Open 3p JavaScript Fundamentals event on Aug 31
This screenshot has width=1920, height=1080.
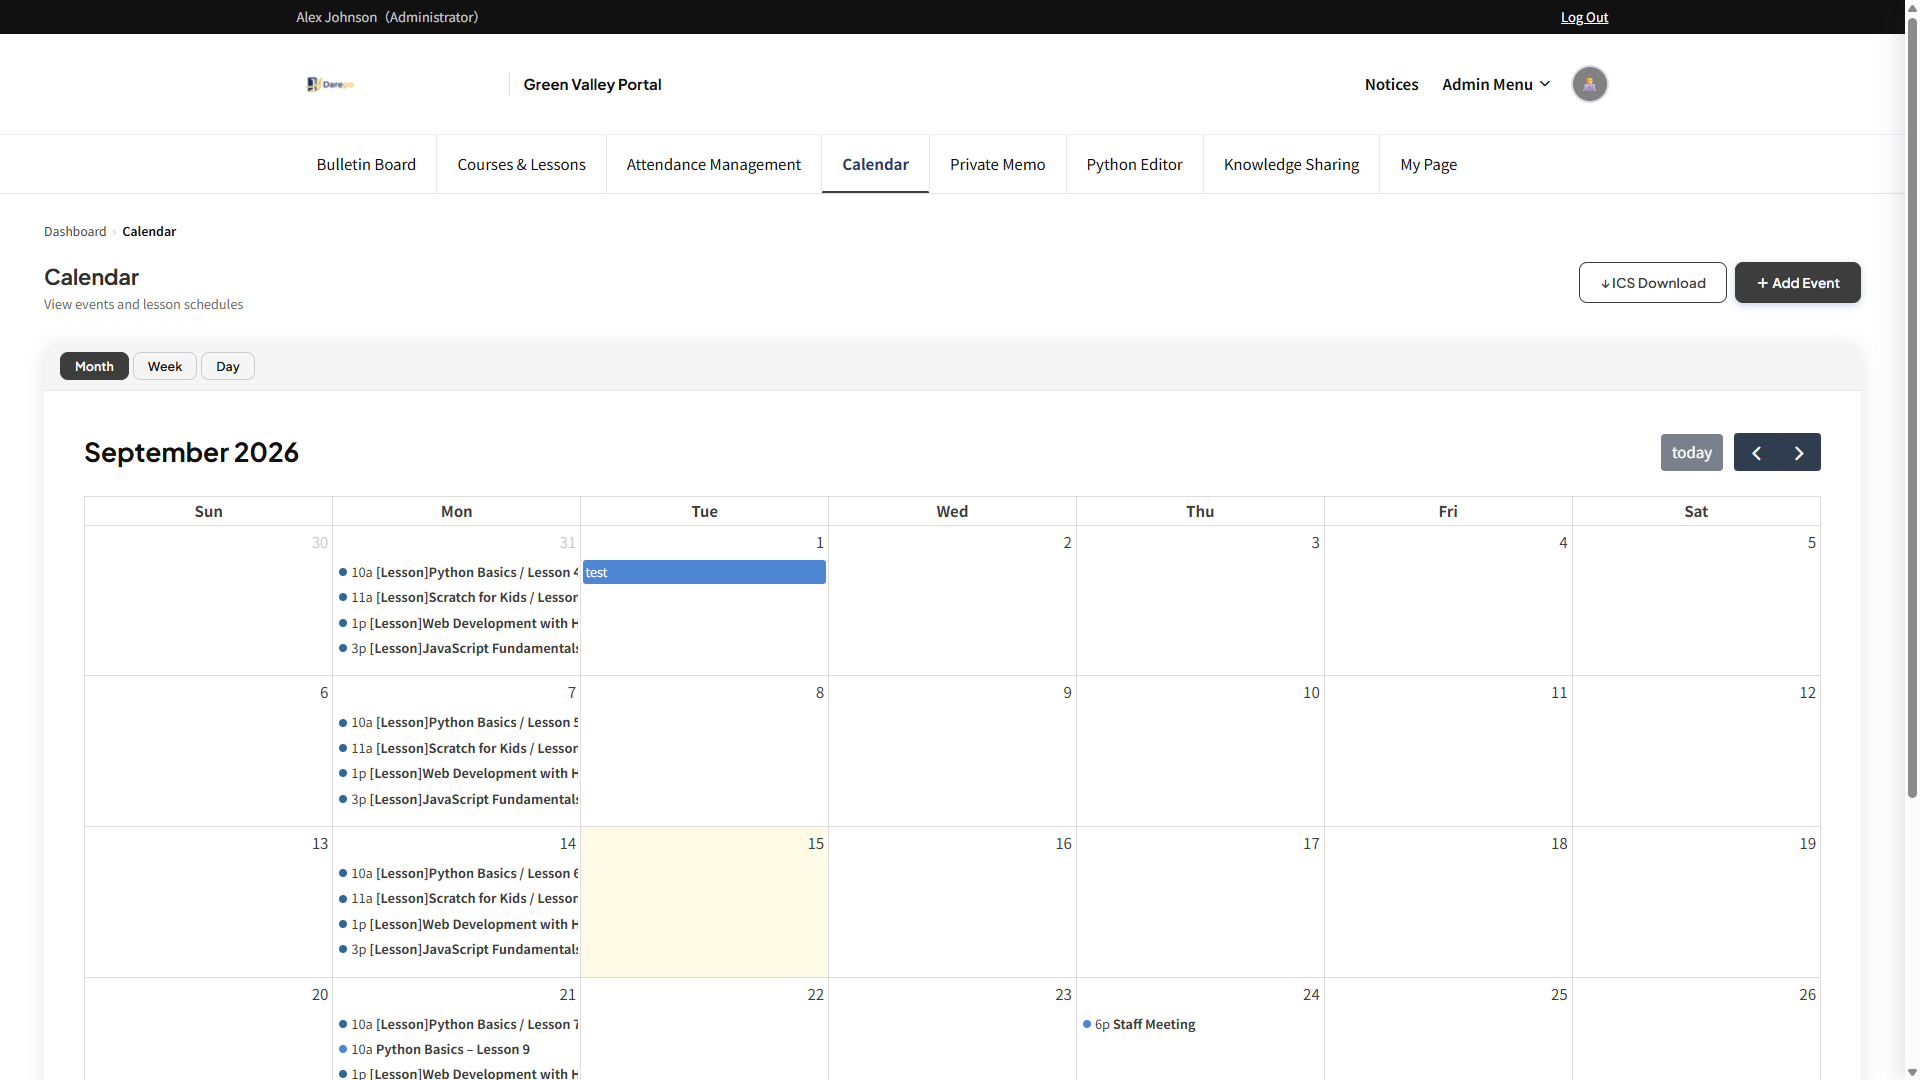(458, 648)
